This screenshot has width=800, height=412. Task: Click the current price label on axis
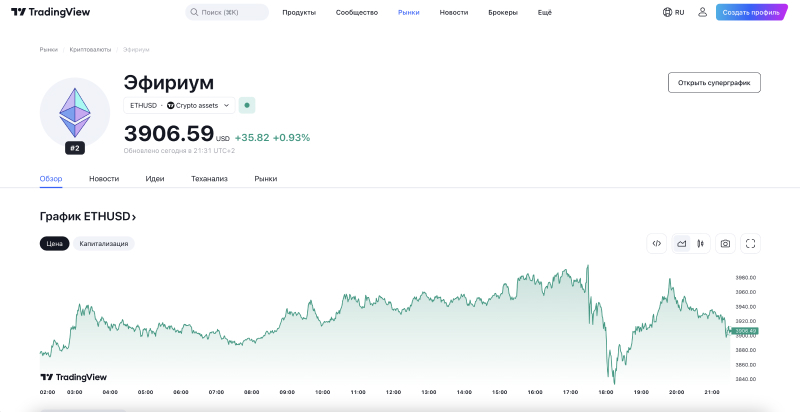click(x=745, y=331)
